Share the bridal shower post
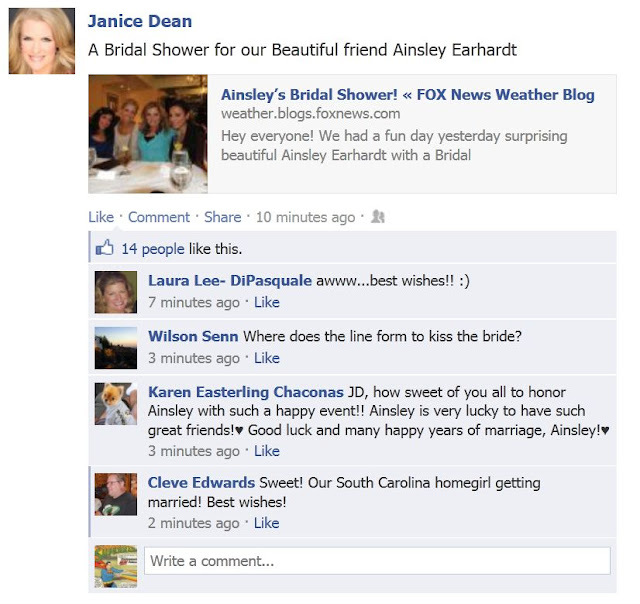Image resolution: width=640 pixels, height=604 pixels. point(222,217)
